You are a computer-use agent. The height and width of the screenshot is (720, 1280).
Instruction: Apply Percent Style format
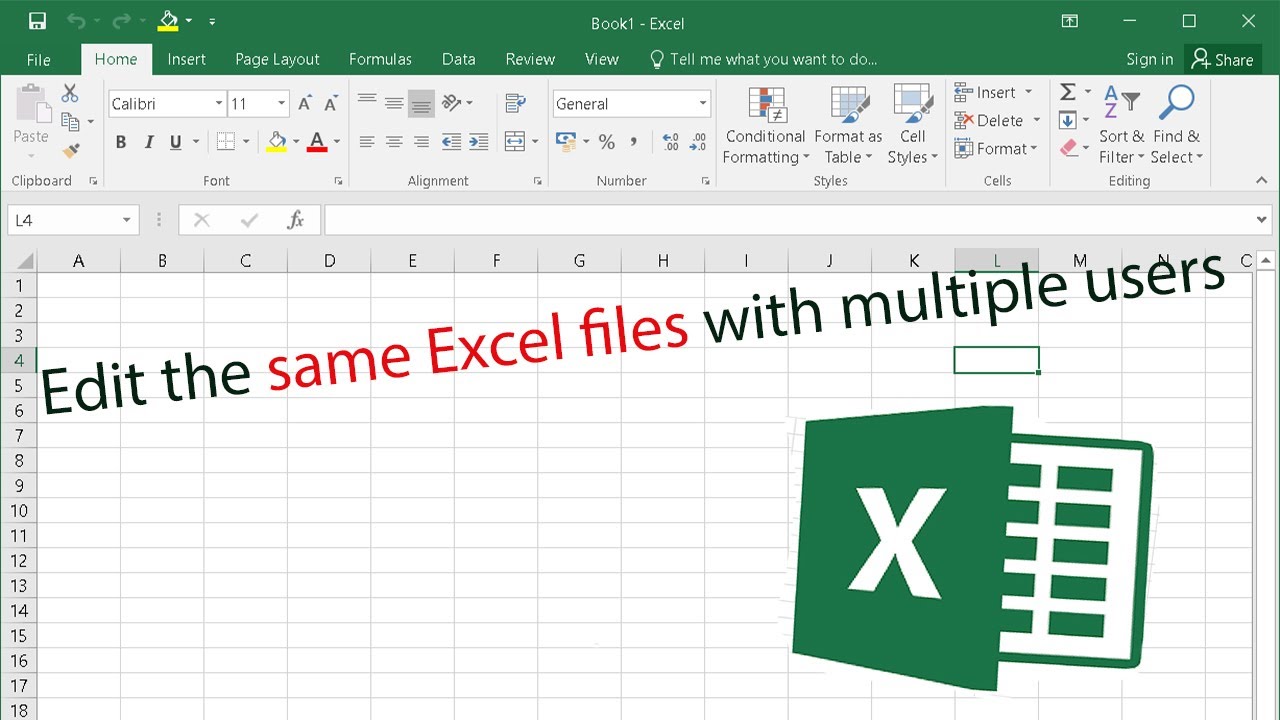click(x=607, y=142)
